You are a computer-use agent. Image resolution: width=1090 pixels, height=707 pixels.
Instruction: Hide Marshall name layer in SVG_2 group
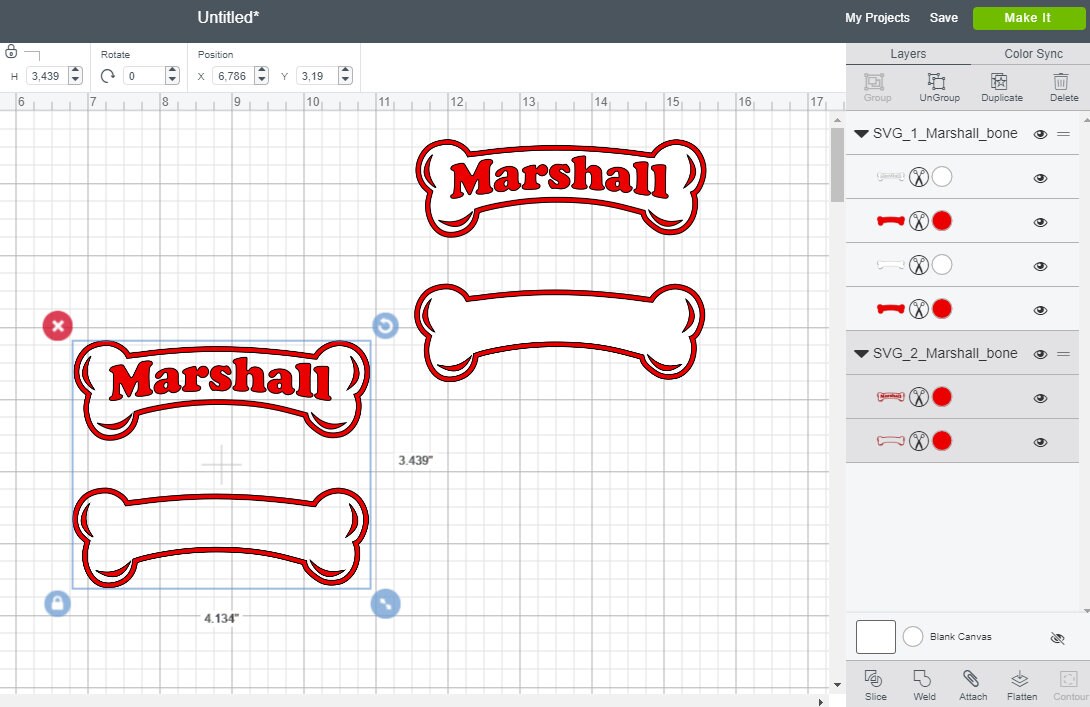click(x=1041, y=398)
